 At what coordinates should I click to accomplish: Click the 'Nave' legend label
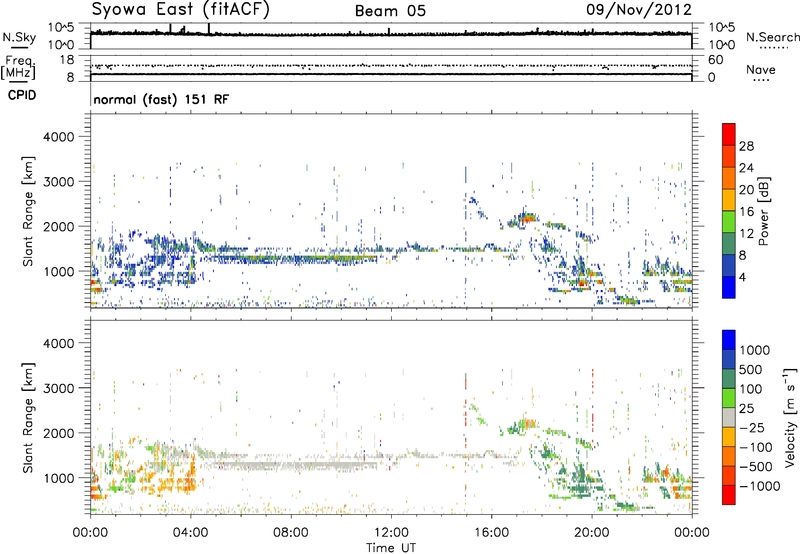click(761, 69)
